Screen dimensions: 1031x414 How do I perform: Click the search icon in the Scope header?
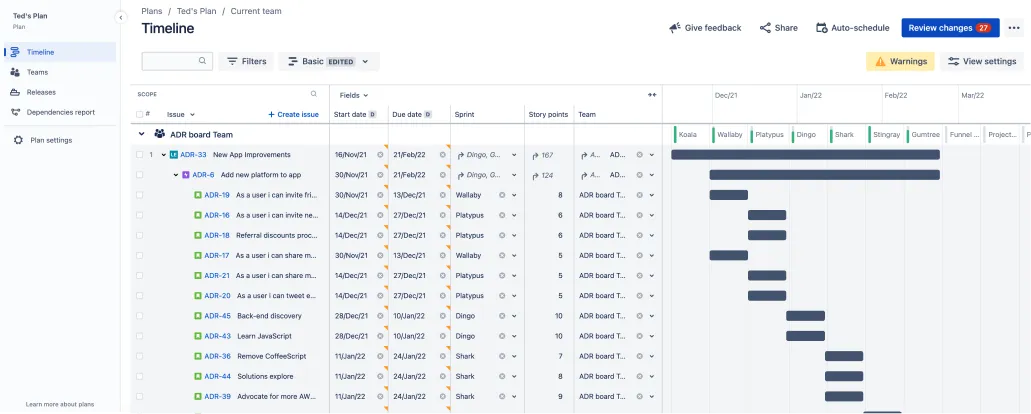(x=314, y=94)
